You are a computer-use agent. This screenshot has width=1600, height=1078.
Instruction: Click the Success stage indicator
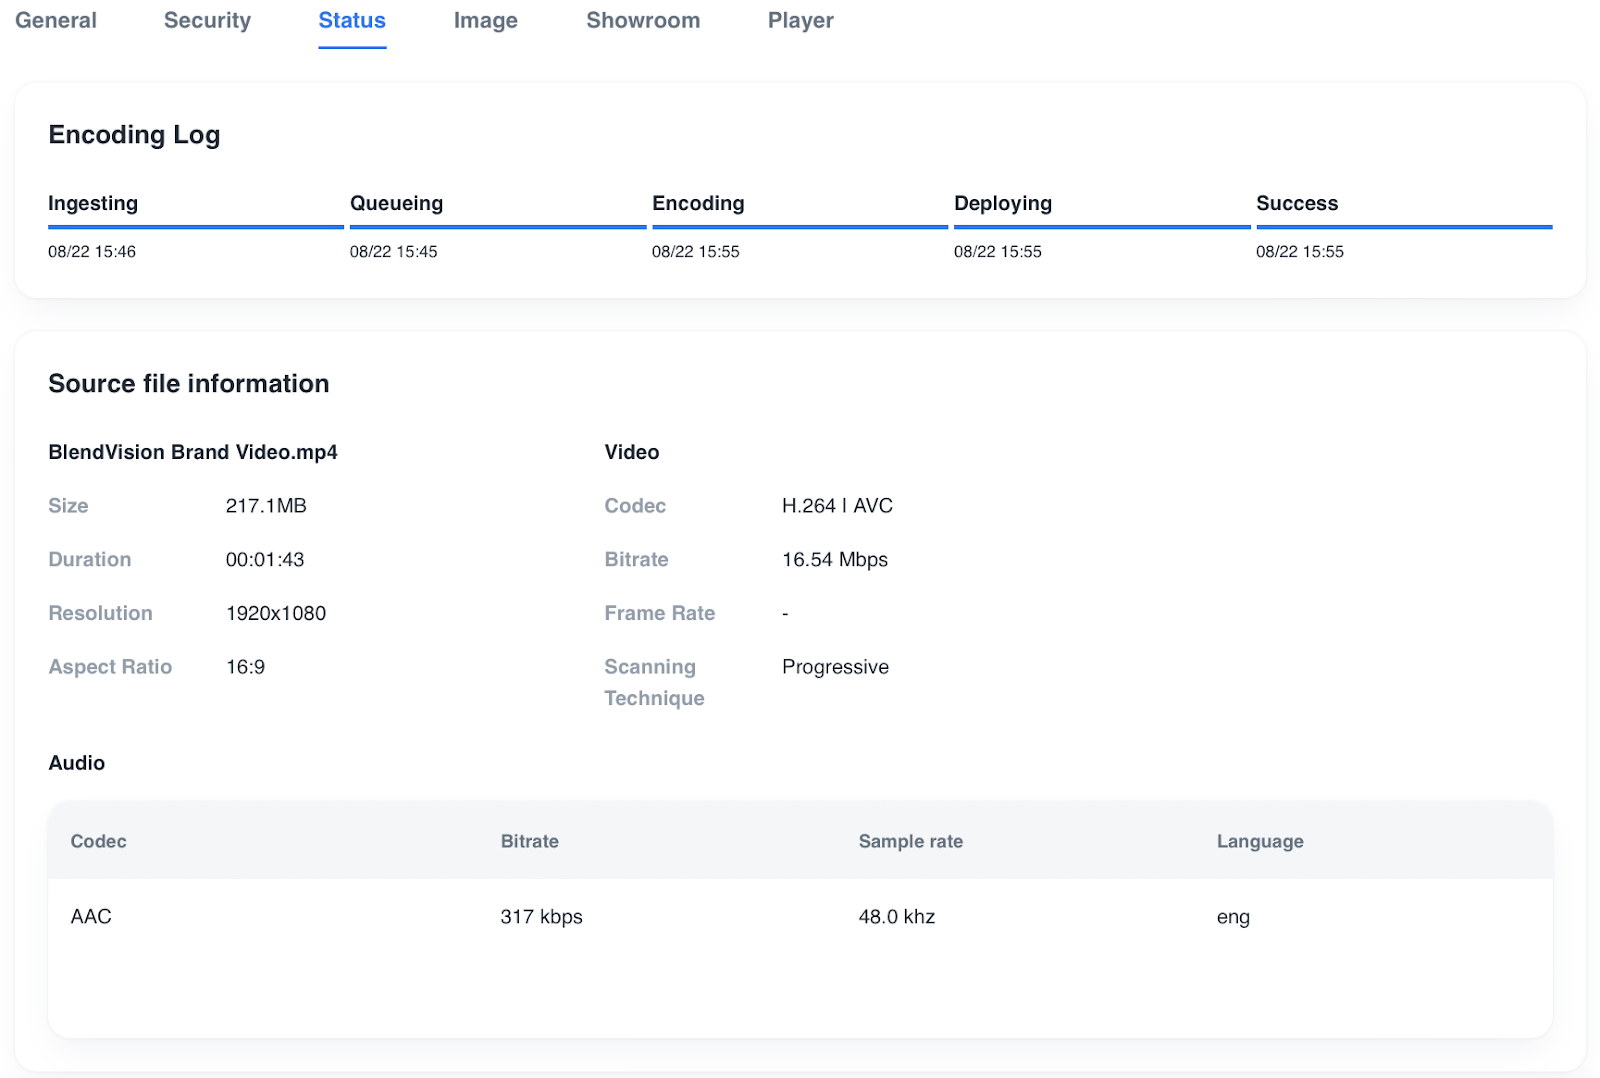tap(1297, 203)
